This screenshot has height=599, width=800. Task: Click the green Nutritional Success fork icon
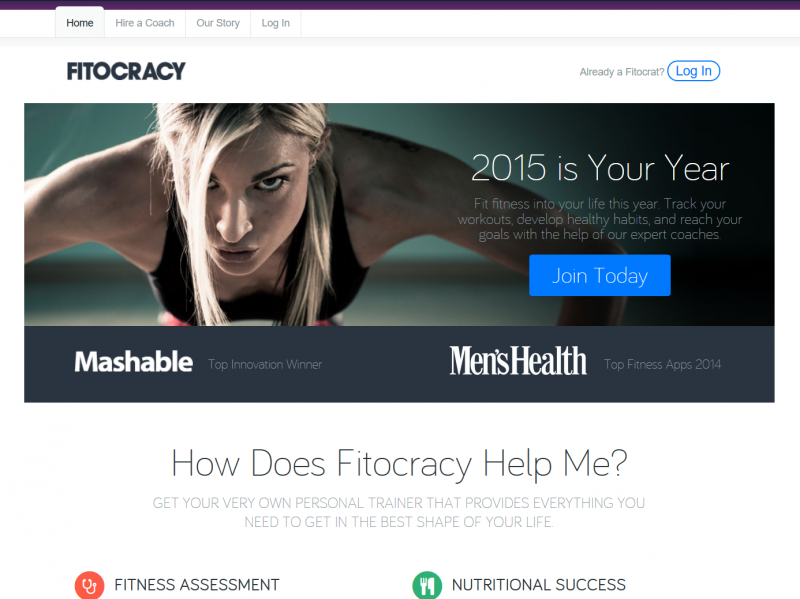pos(427,585)
